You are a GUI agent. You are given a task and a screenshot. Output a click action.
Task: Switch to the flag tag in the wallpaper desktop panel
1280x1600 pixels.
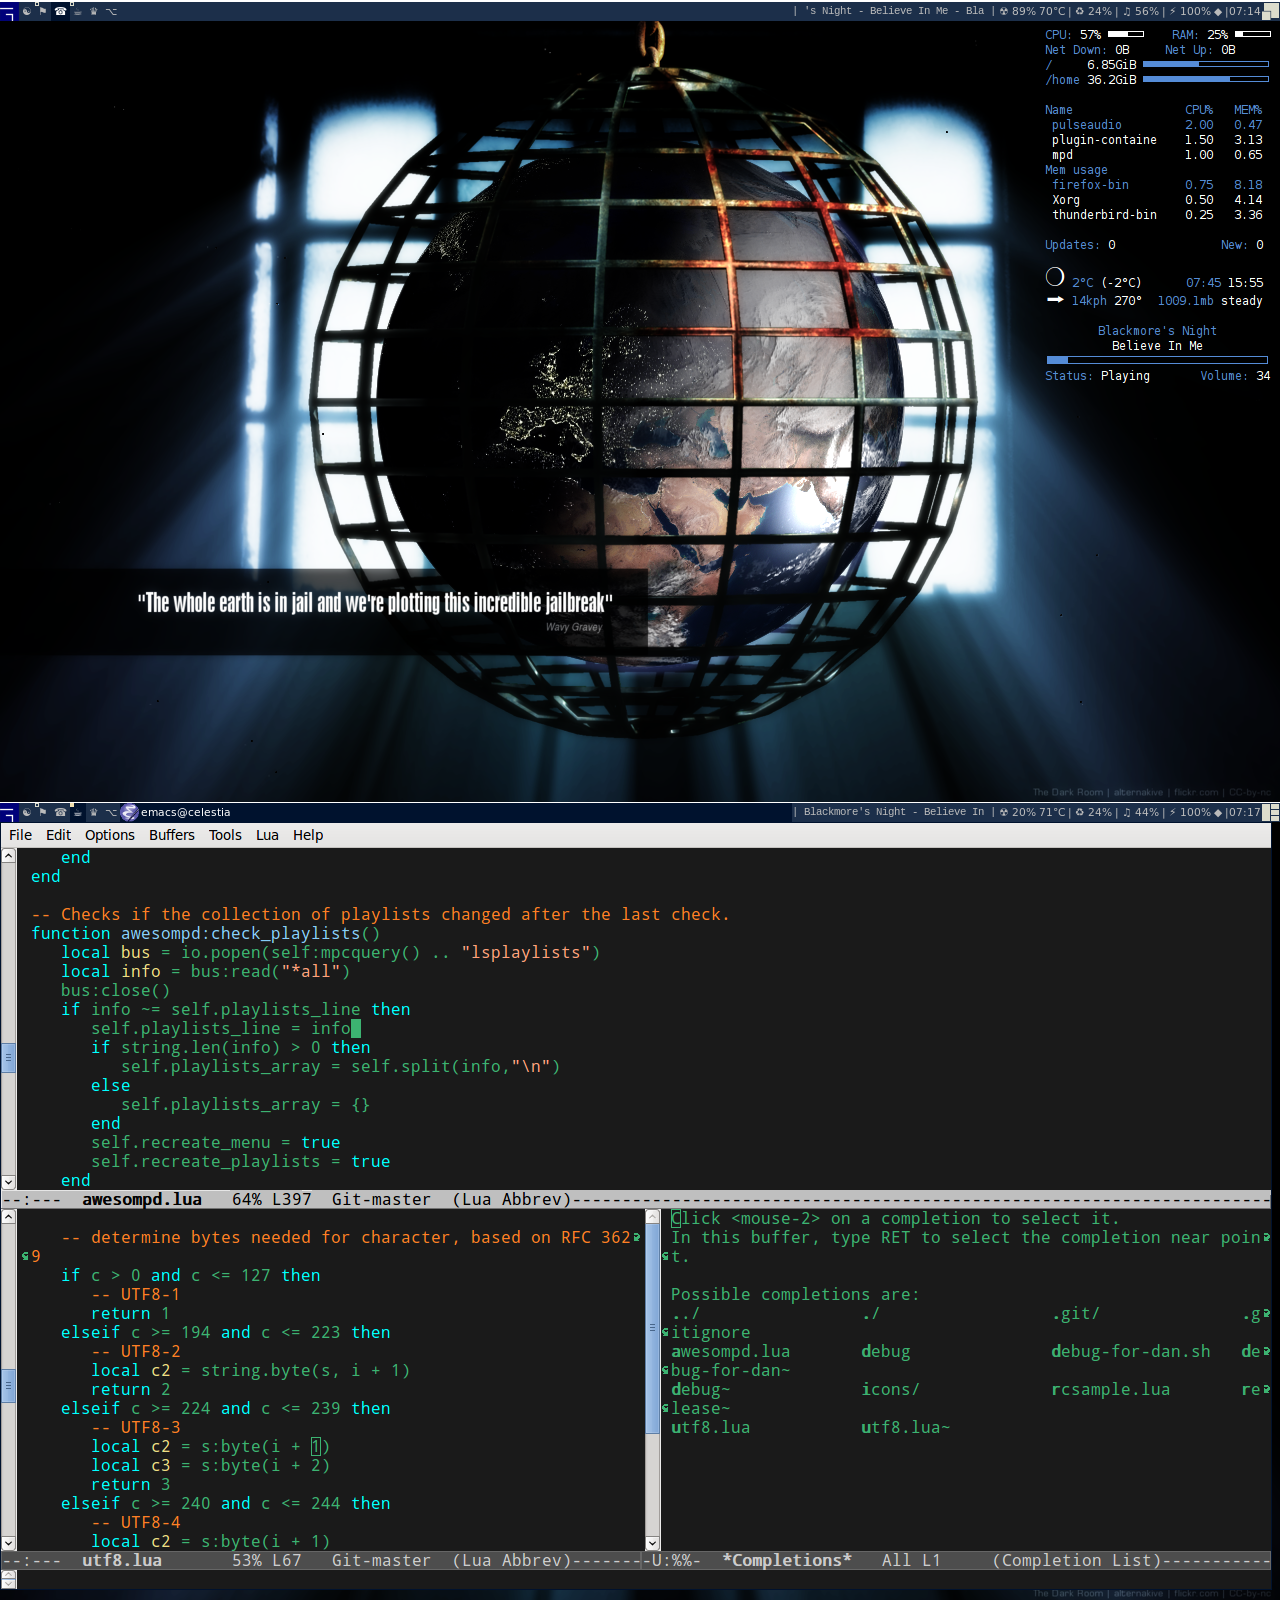click(43, 11)
